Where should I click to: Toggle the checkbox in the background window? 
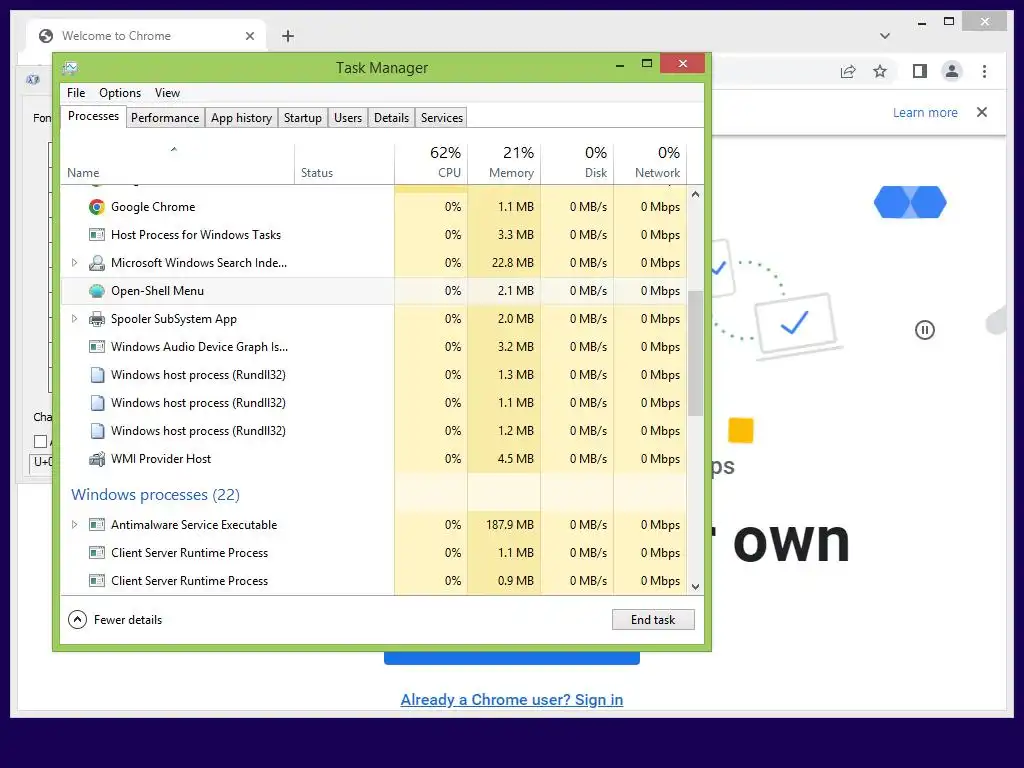click(x=40, y=441)
